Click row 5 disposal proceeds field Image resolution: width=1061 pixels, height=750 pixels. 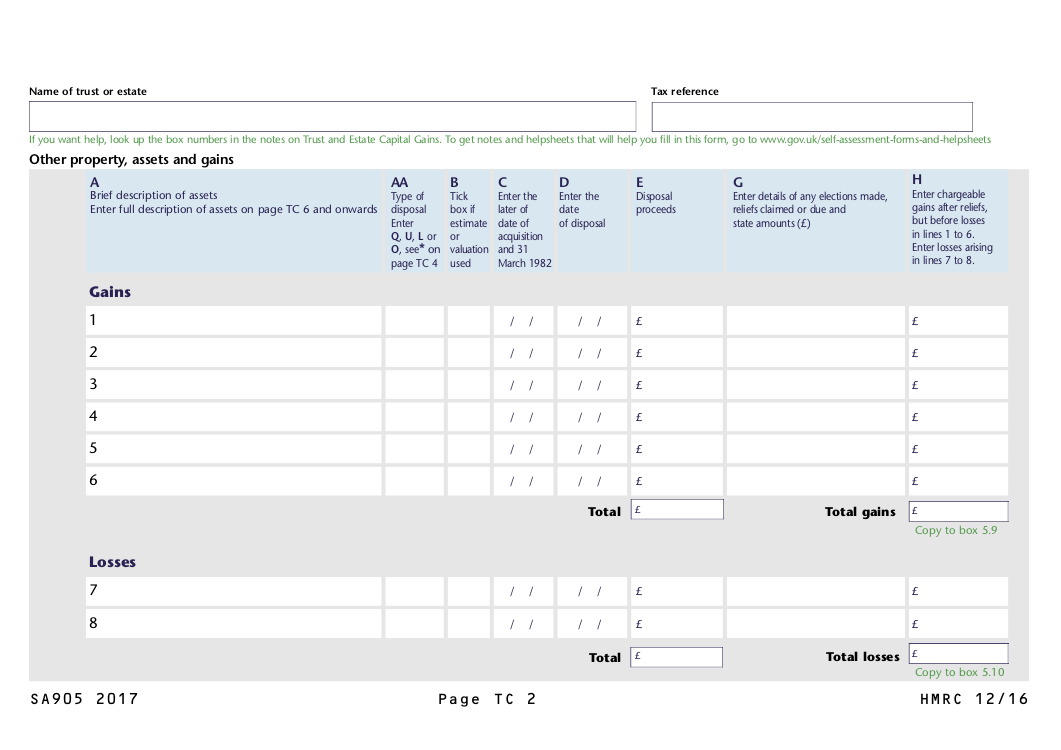click(677, 449)
